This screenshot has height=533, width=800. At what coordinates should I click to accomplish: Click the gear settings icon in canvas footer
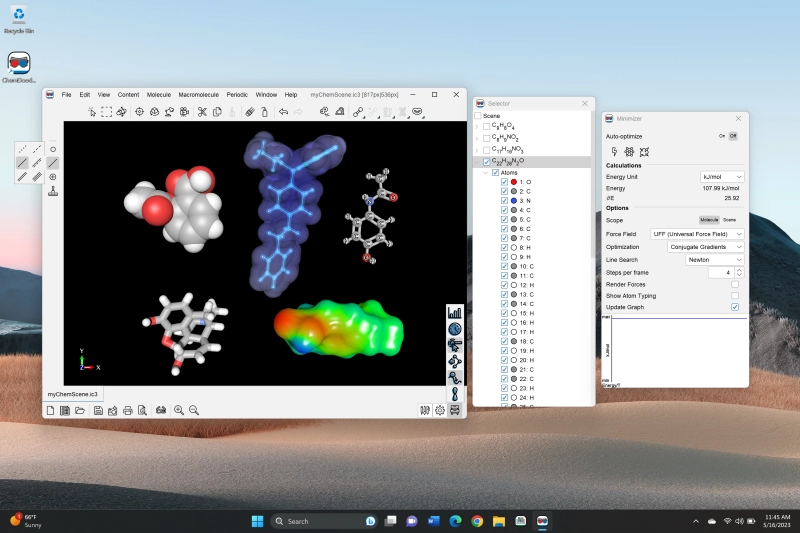440,410
